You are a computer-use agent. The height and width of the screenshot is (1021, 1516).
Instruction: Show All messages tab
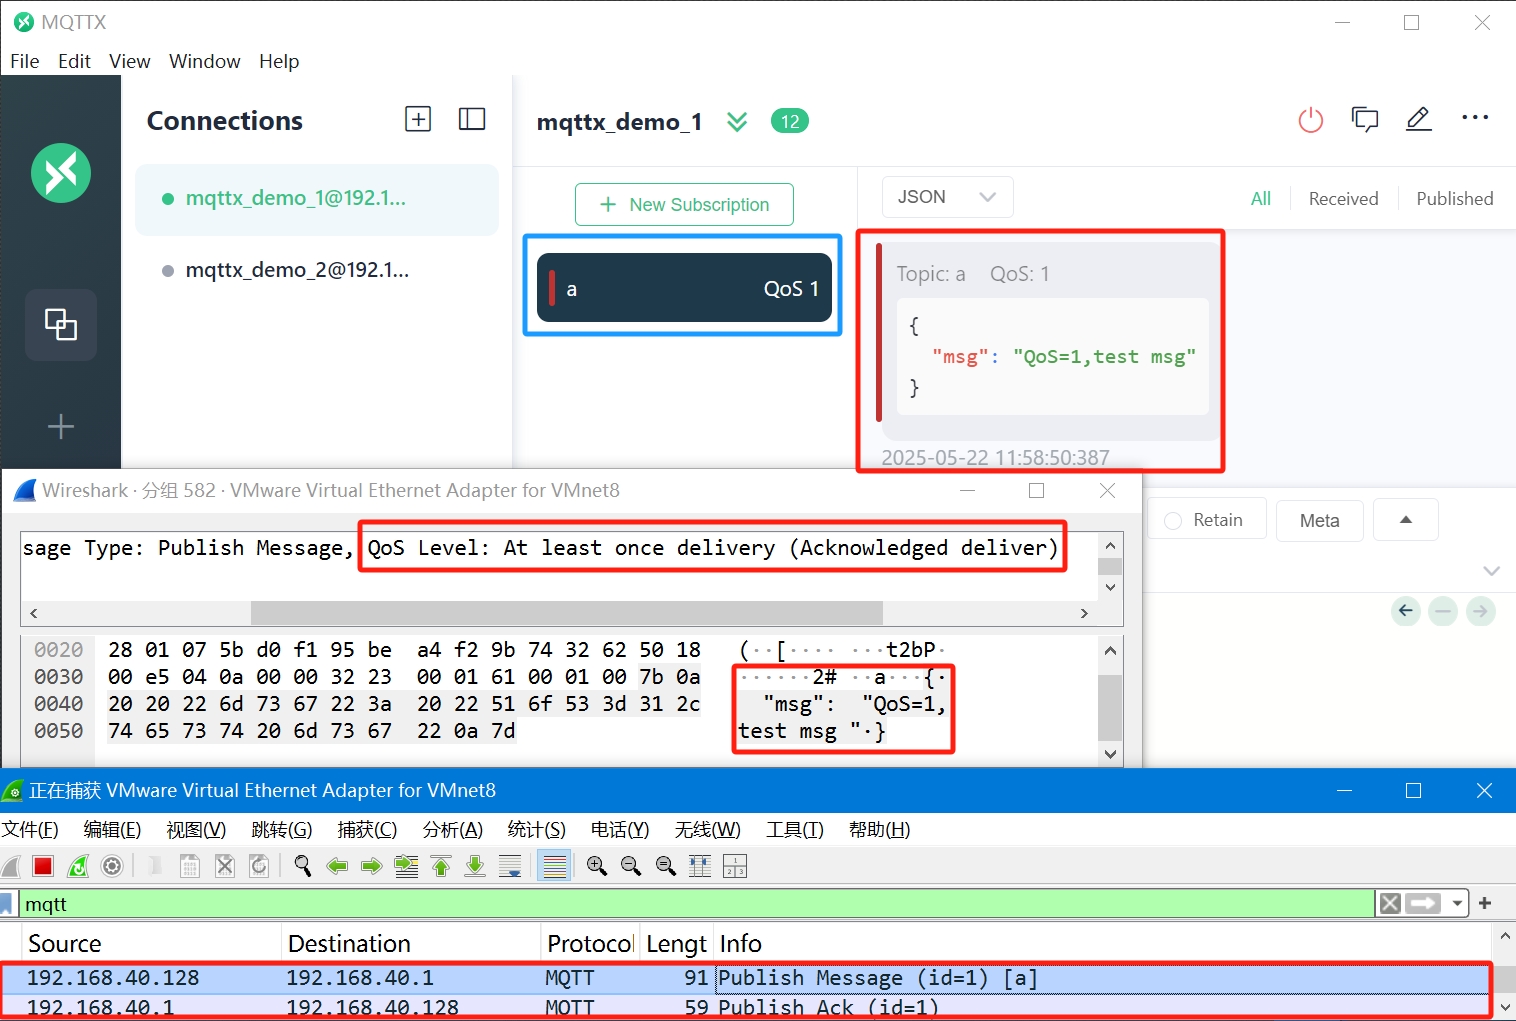[x=1261, y=198]
